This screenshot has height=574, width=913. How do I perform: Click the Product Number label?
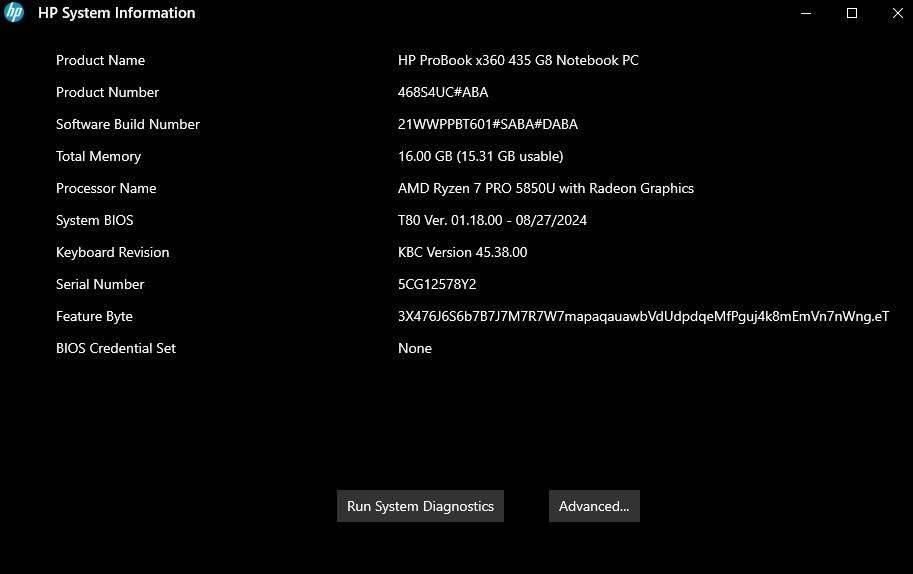tap(107, 92)
